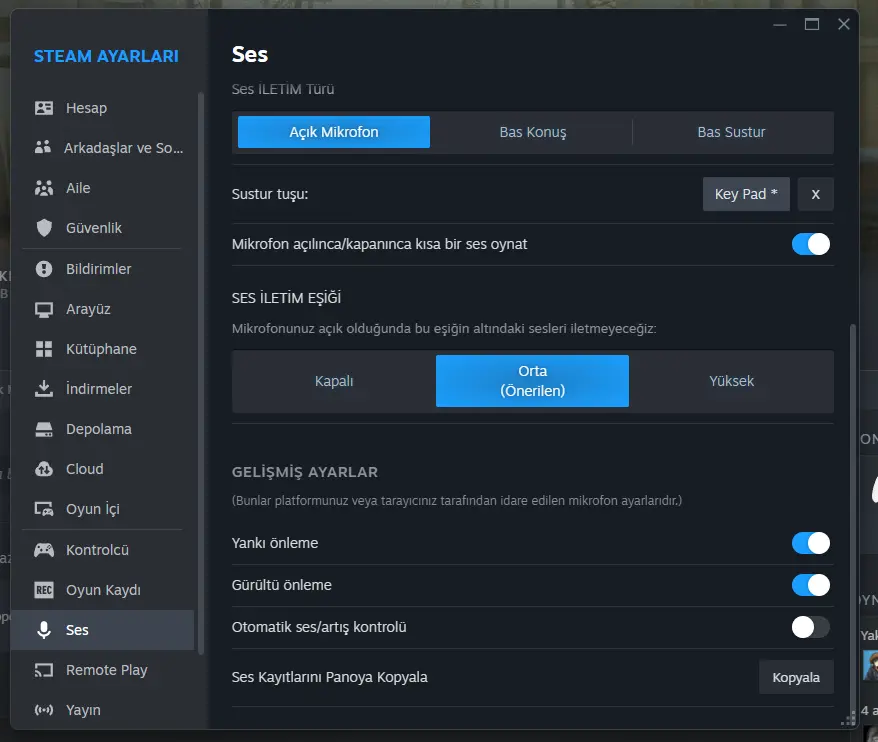Viewport: 878px width, 742px height.
Task: Select the Bas Konuş transmission tab
Action: click(533, 132)
